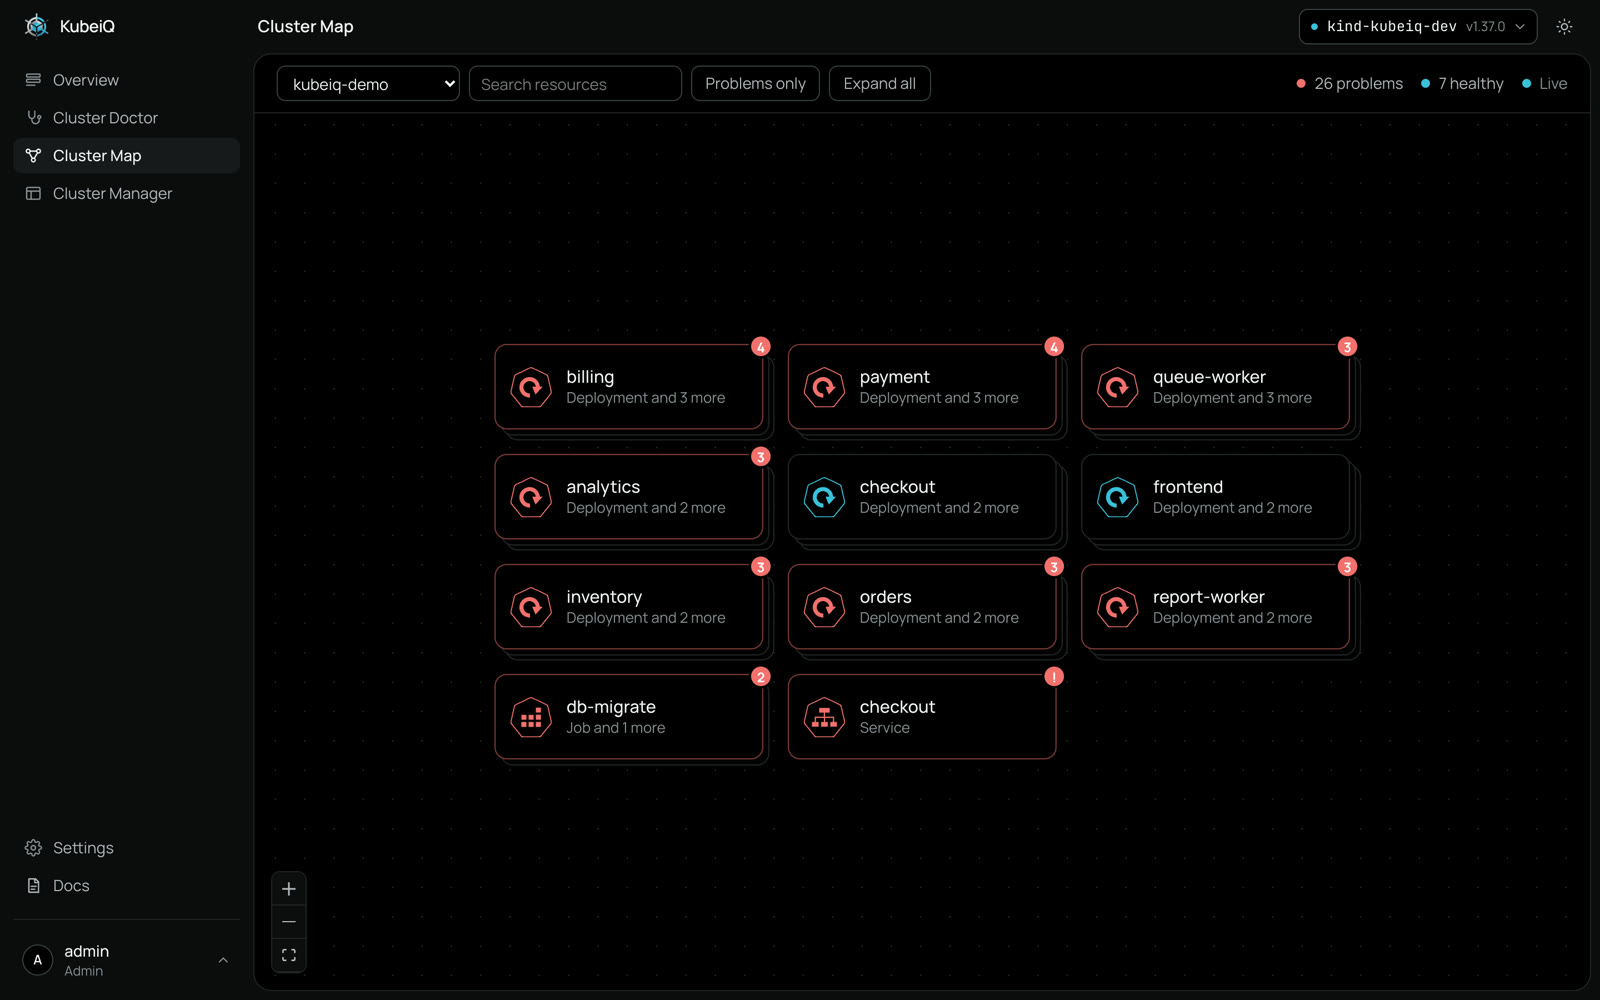Image resolution: width=1600 pixels, height=1000 pixels.
Task: Open Cluster Manager in the sidebar
Action: click(x=127, y=194)
